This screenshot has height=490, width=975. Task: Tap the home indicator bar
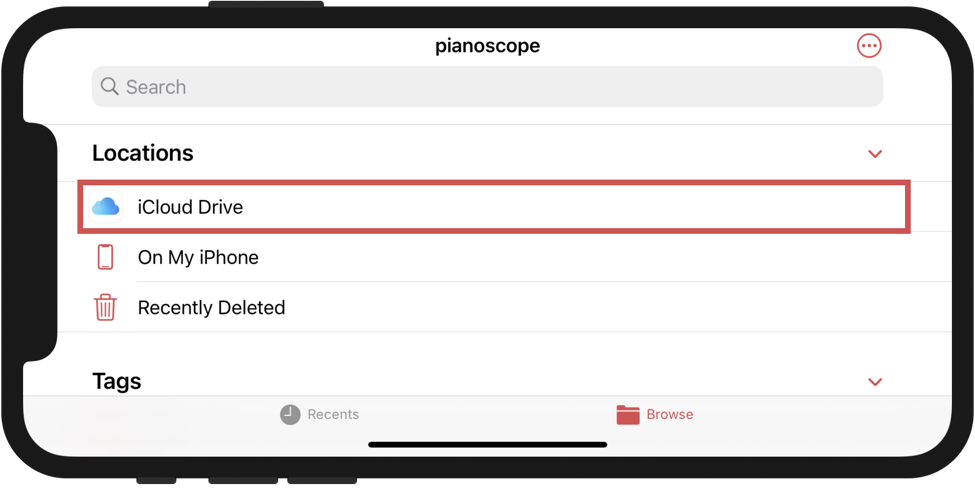click(x=488, y=445)
